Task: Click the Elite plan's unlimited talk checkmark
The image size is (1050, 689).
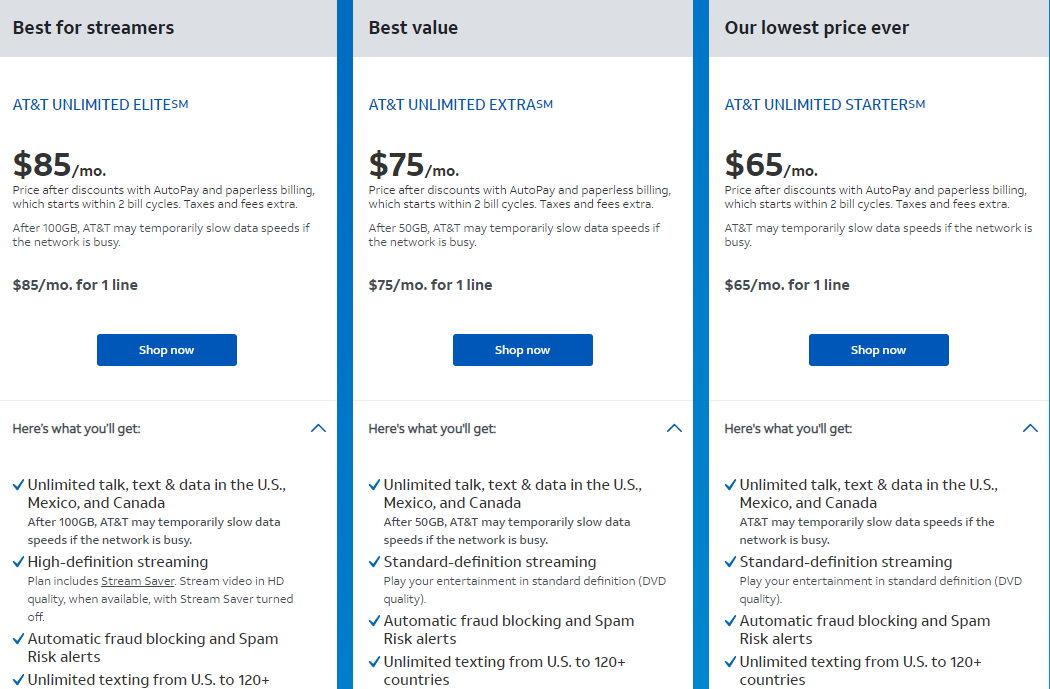Action: pos(19,485)
